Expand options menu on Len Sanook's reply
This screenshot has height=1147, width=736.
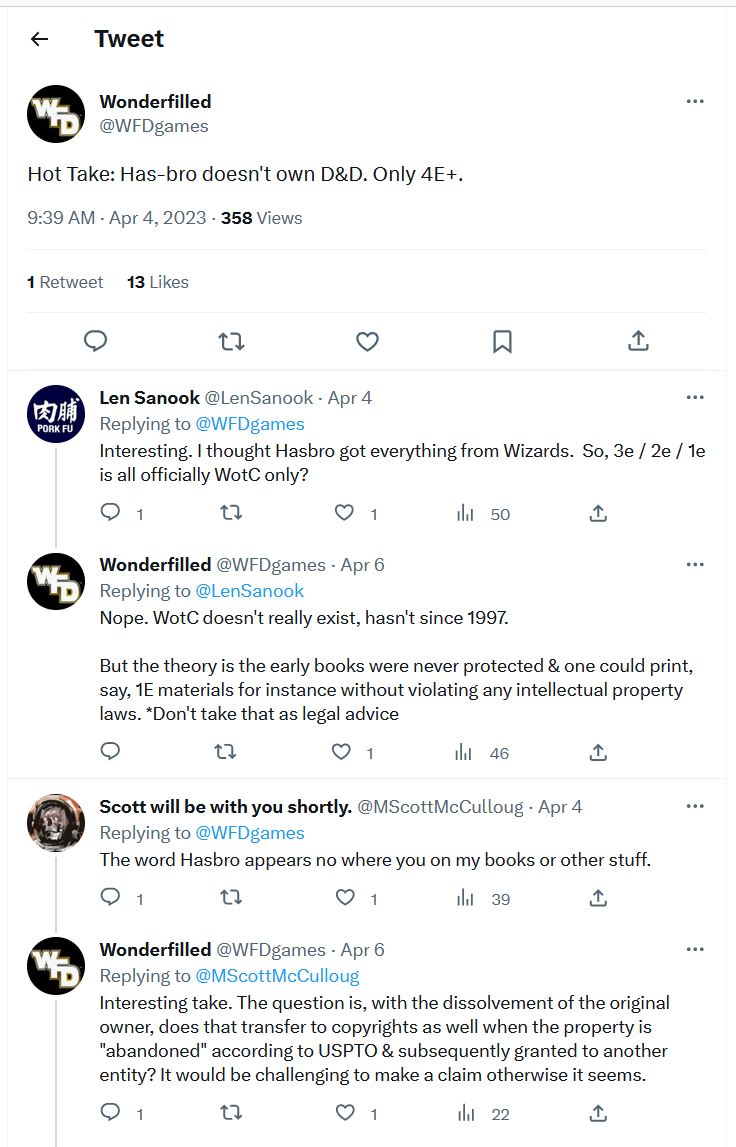[x=695, y=397]
